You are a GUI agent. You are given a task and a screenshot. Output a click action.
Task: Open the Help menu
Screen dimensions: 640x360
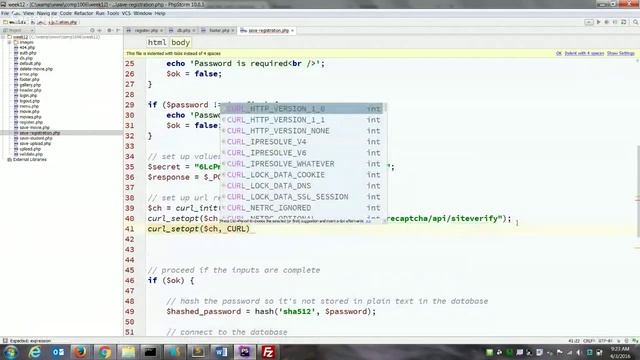tap(160, 13)
